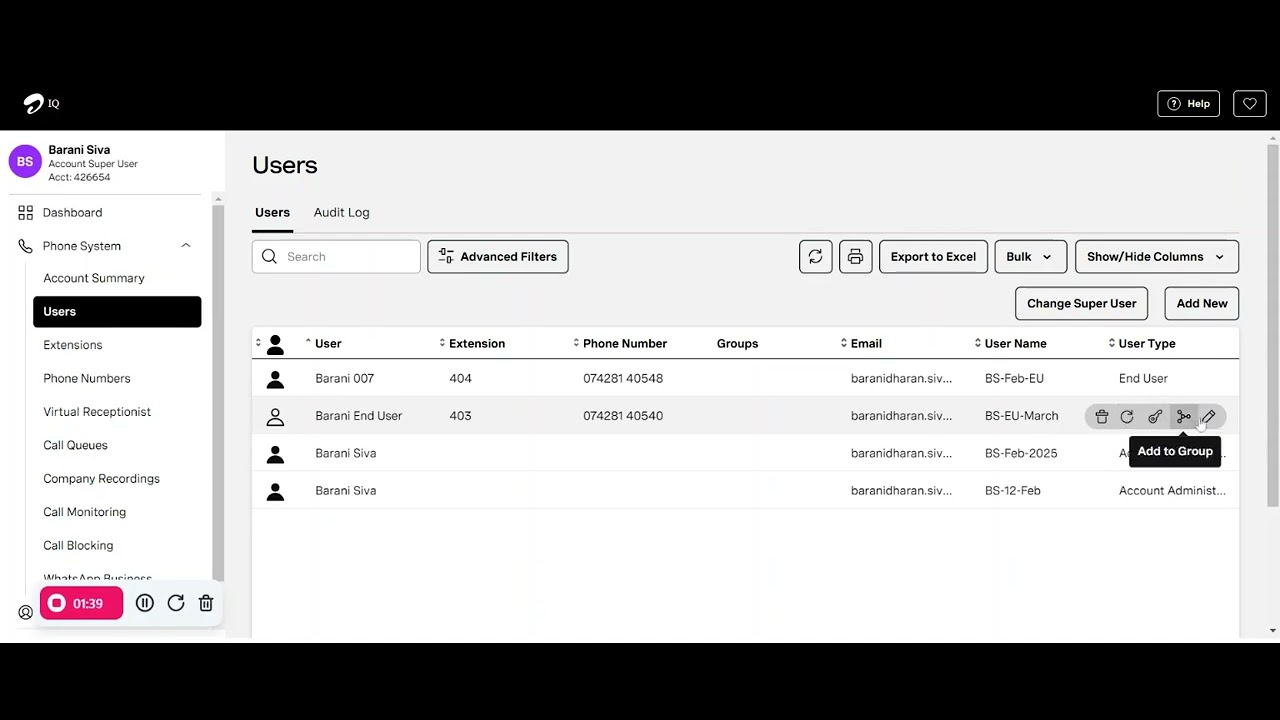
Task: Delete the Barani End User row
Action: (1102, 417)
